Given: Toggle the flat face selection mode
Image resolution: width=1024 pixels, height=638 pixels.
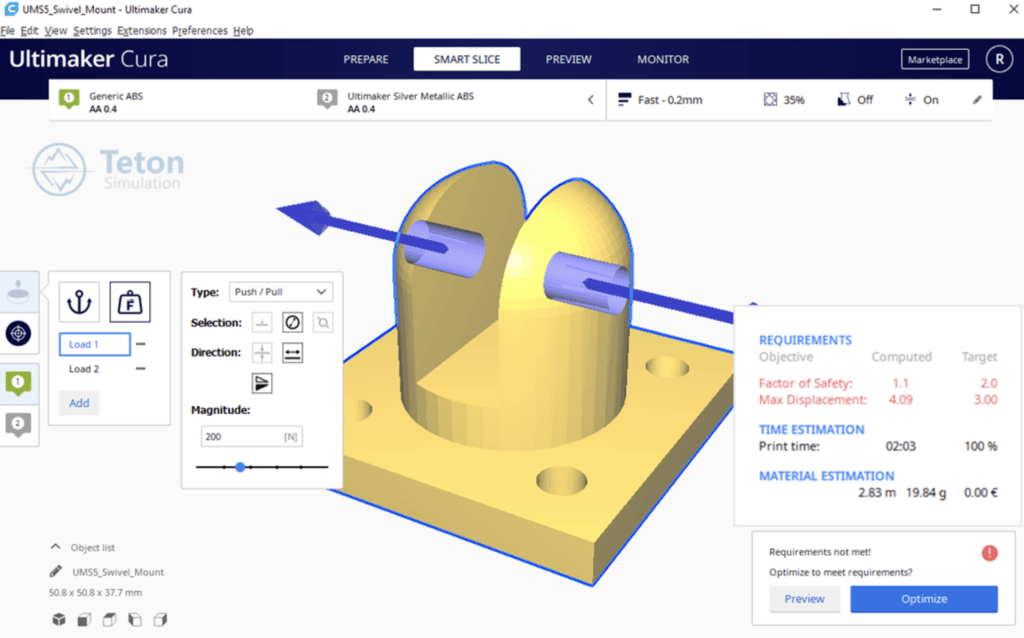Looking at the screenshot, I should [262, 323].
